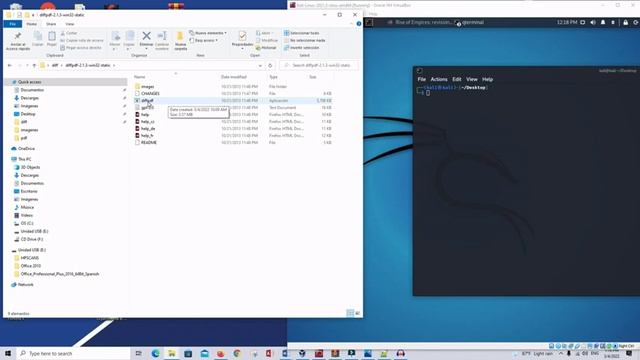Click the Mover a ribbon icon
640x360 pixels.
[115, 37]
